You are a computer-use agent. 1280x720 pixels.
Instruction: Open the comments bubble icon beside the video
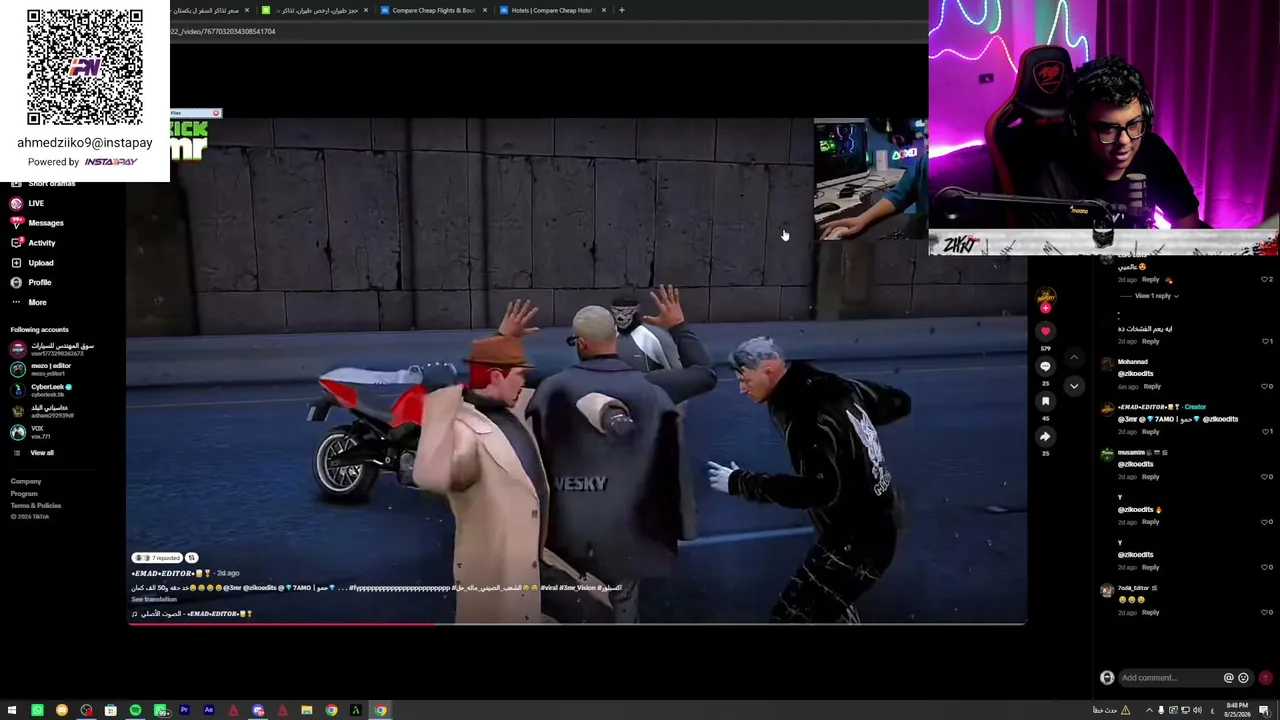click(x=1045, y=366)
